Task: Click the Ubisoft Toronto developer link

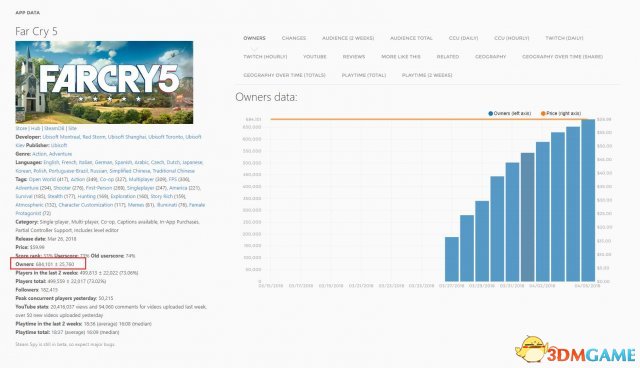Action: pyautogui.click(x=166, y=137)
